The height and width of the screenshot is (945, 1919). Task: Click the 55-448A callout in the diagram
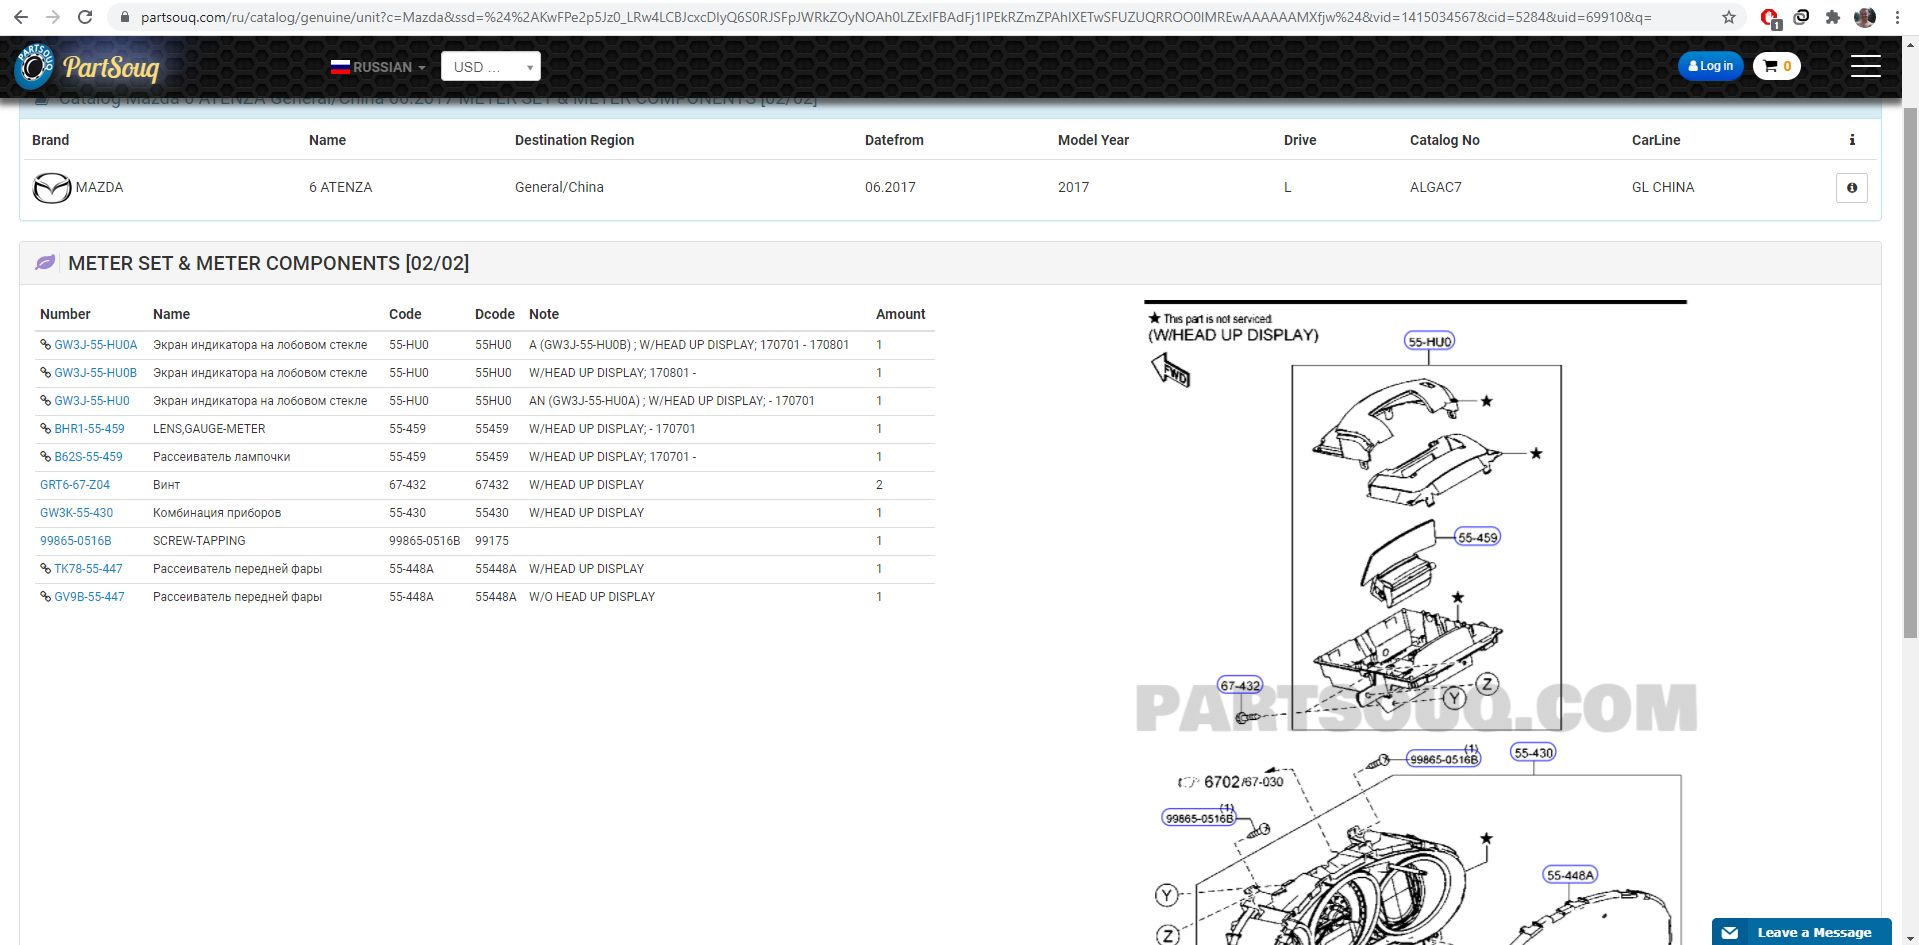(1570, 875)
